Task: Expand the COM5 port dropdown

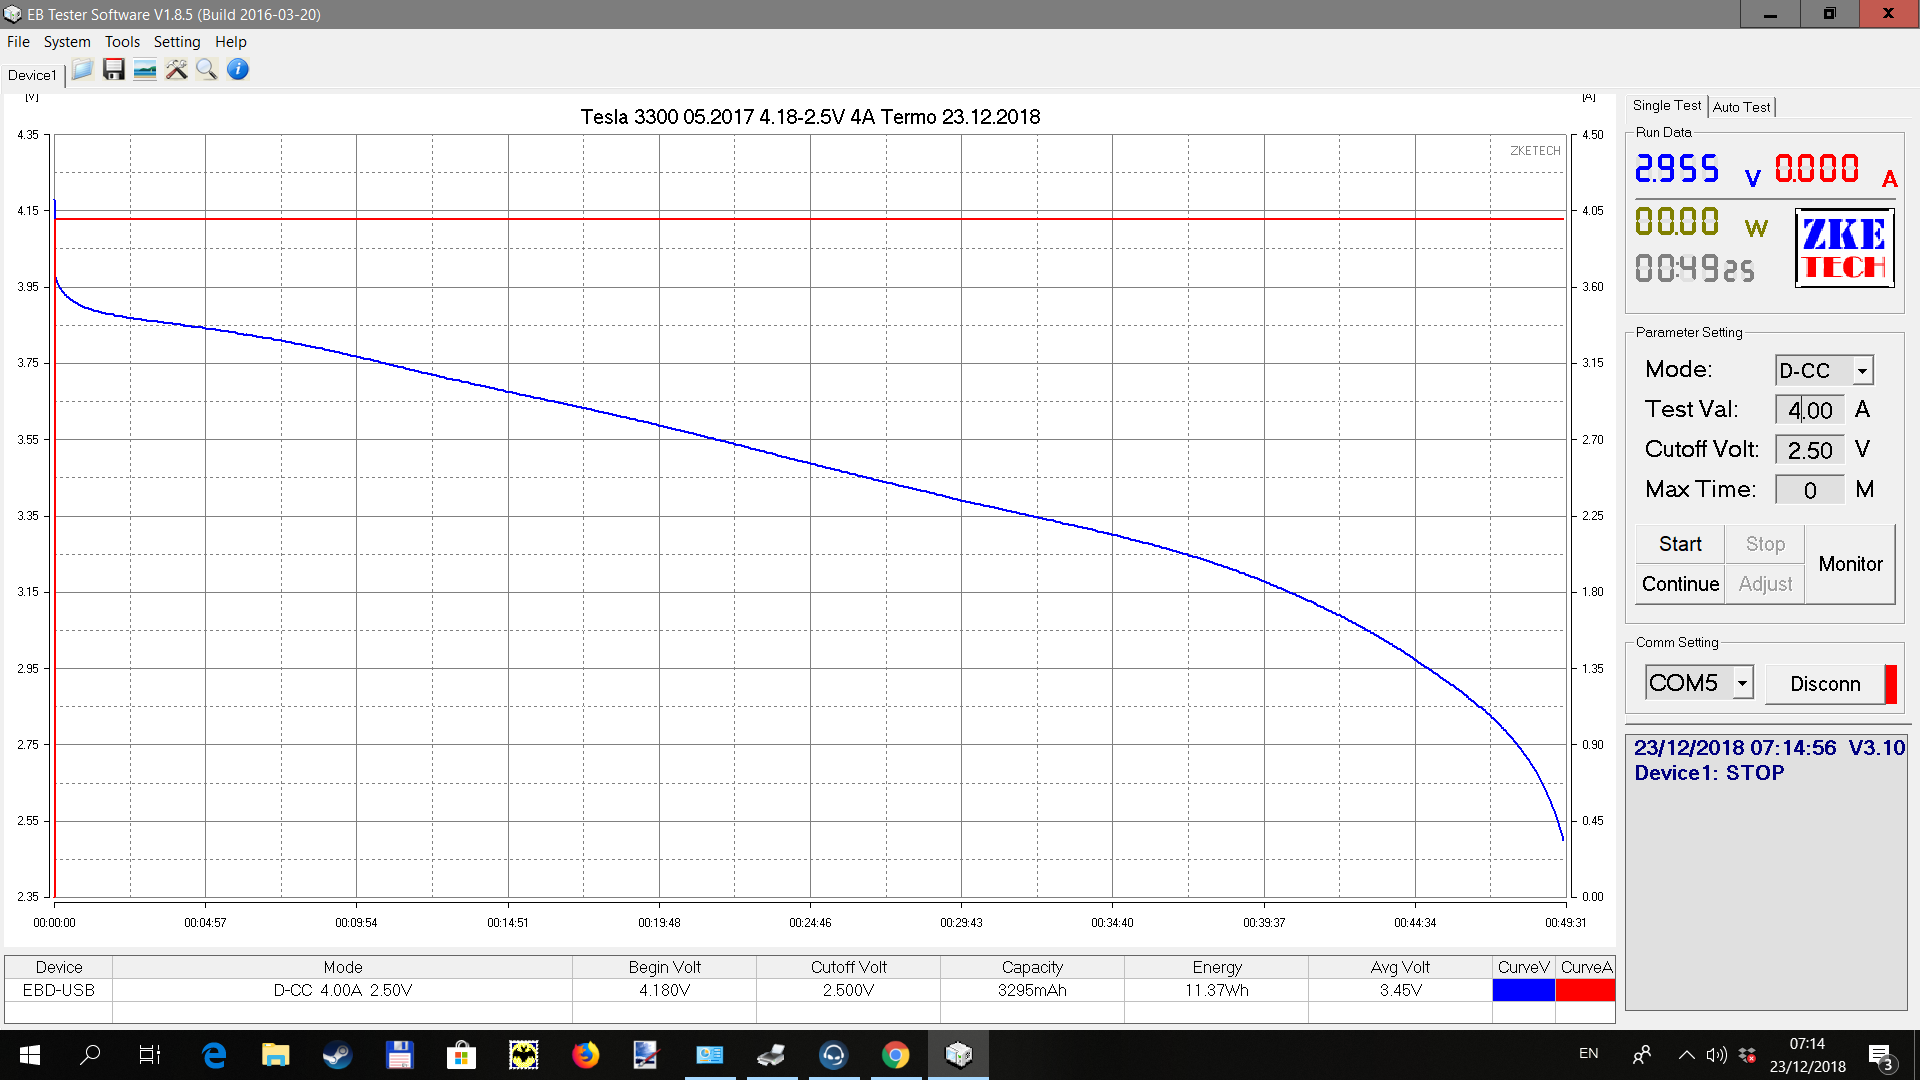Action: coord(1742,683)
